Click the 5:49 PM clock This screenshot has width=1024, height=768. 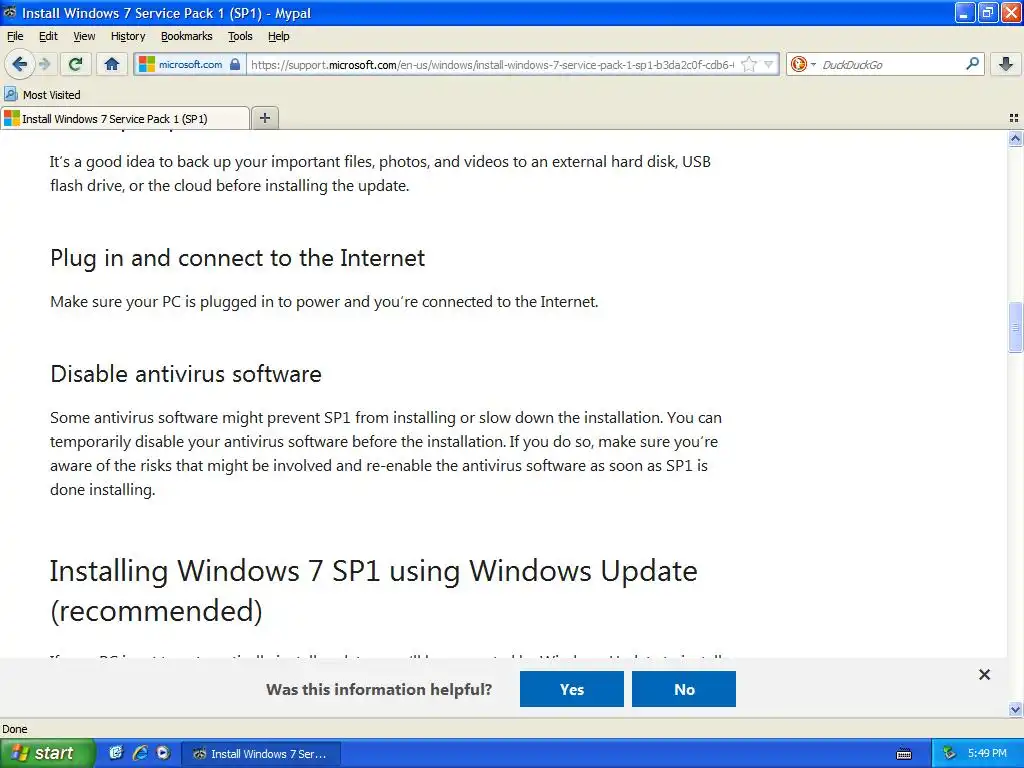point(987,753)
